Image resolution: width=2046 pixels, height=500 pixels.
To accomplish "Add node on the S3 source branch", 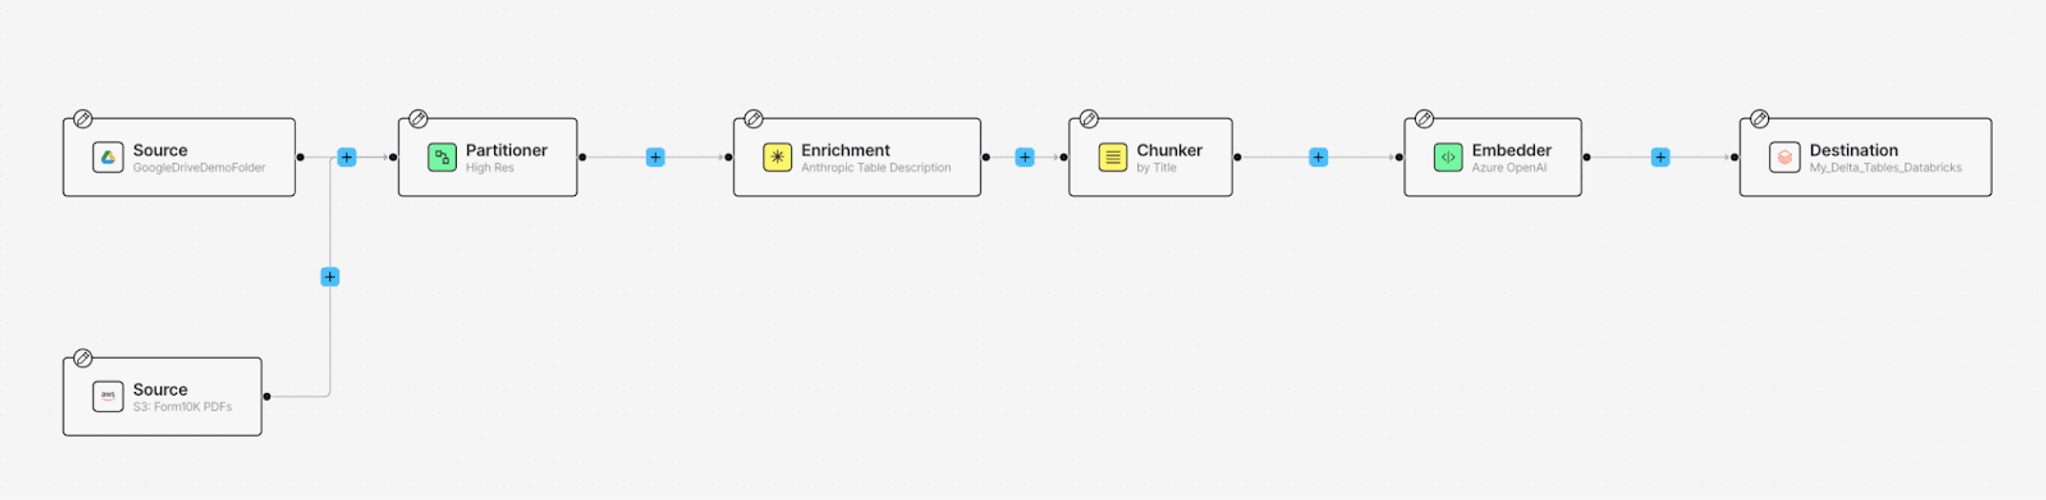I will tap(330, 277).
